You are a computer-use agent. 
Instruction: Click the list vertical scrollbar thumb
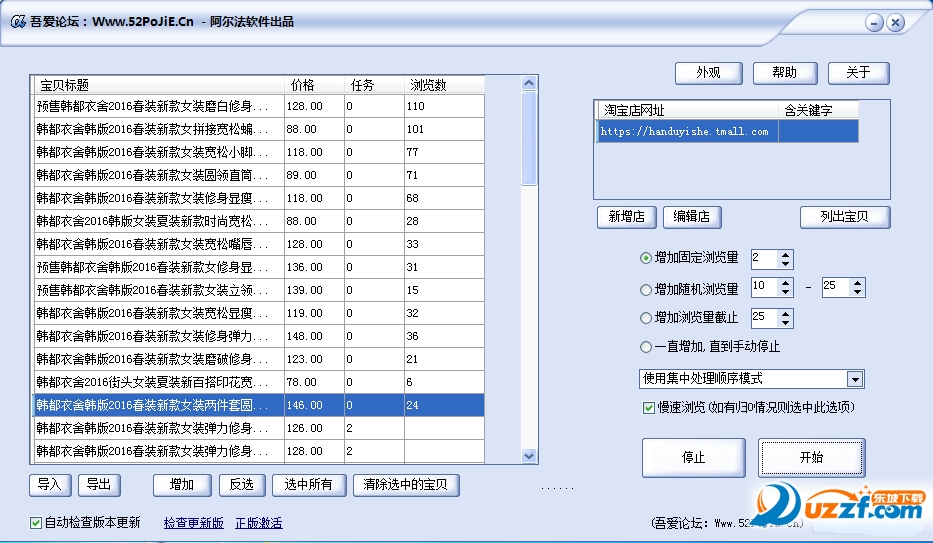(529, 138)
